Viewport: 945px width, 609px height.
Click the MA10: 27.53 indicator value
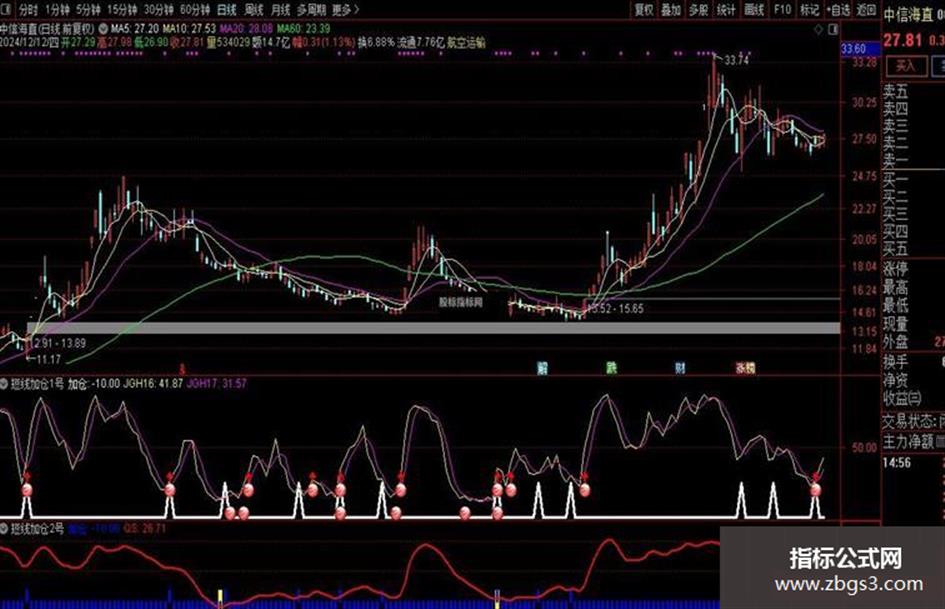pyautogui.click(x=189, y=28)
